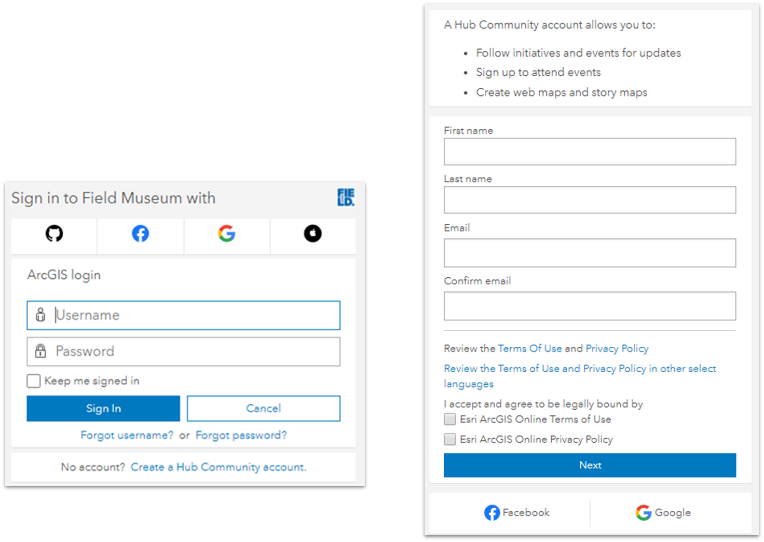Click the padlock icon in Password field

coord(40,351)
